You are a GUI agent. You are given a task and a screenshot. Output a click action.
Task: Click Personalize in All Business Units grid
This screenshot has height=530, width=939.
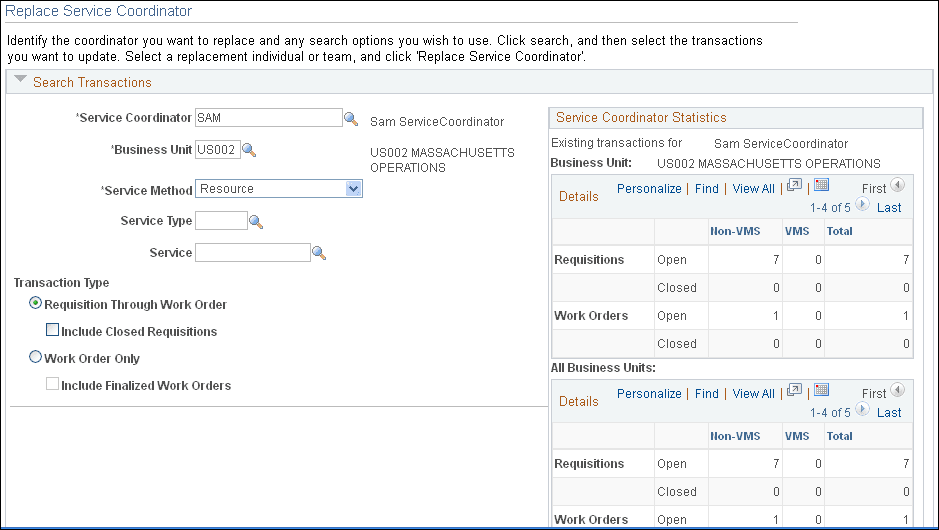pyautogui.click(x=649, y=393)
